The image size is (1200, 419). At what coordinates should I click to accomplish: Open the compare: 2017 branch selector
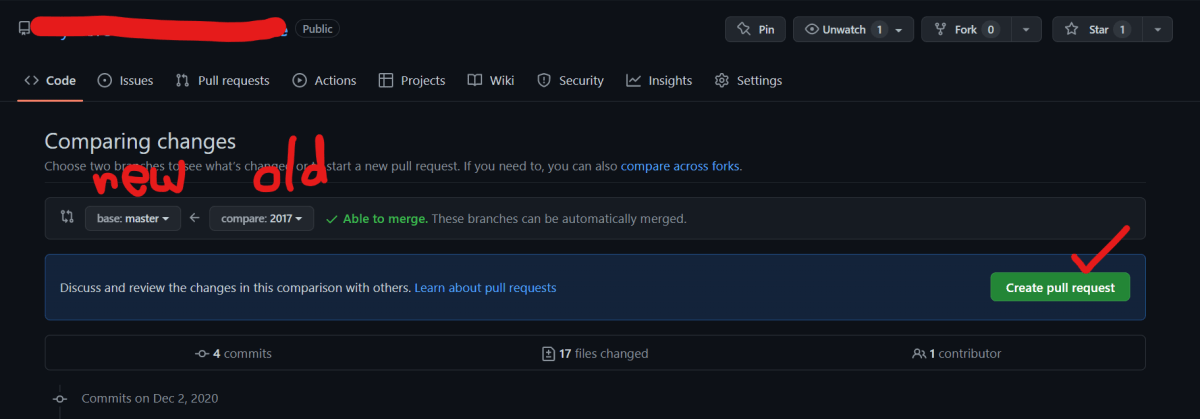[262, 218]
